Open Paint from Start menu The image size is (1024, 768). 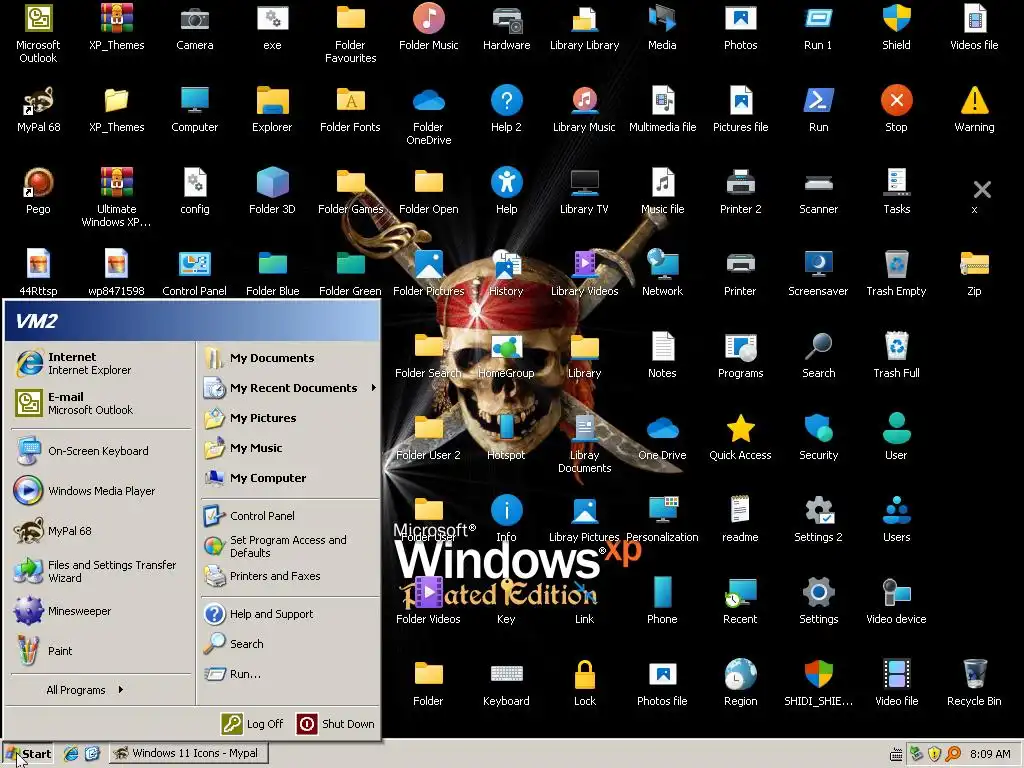(101, 651)
